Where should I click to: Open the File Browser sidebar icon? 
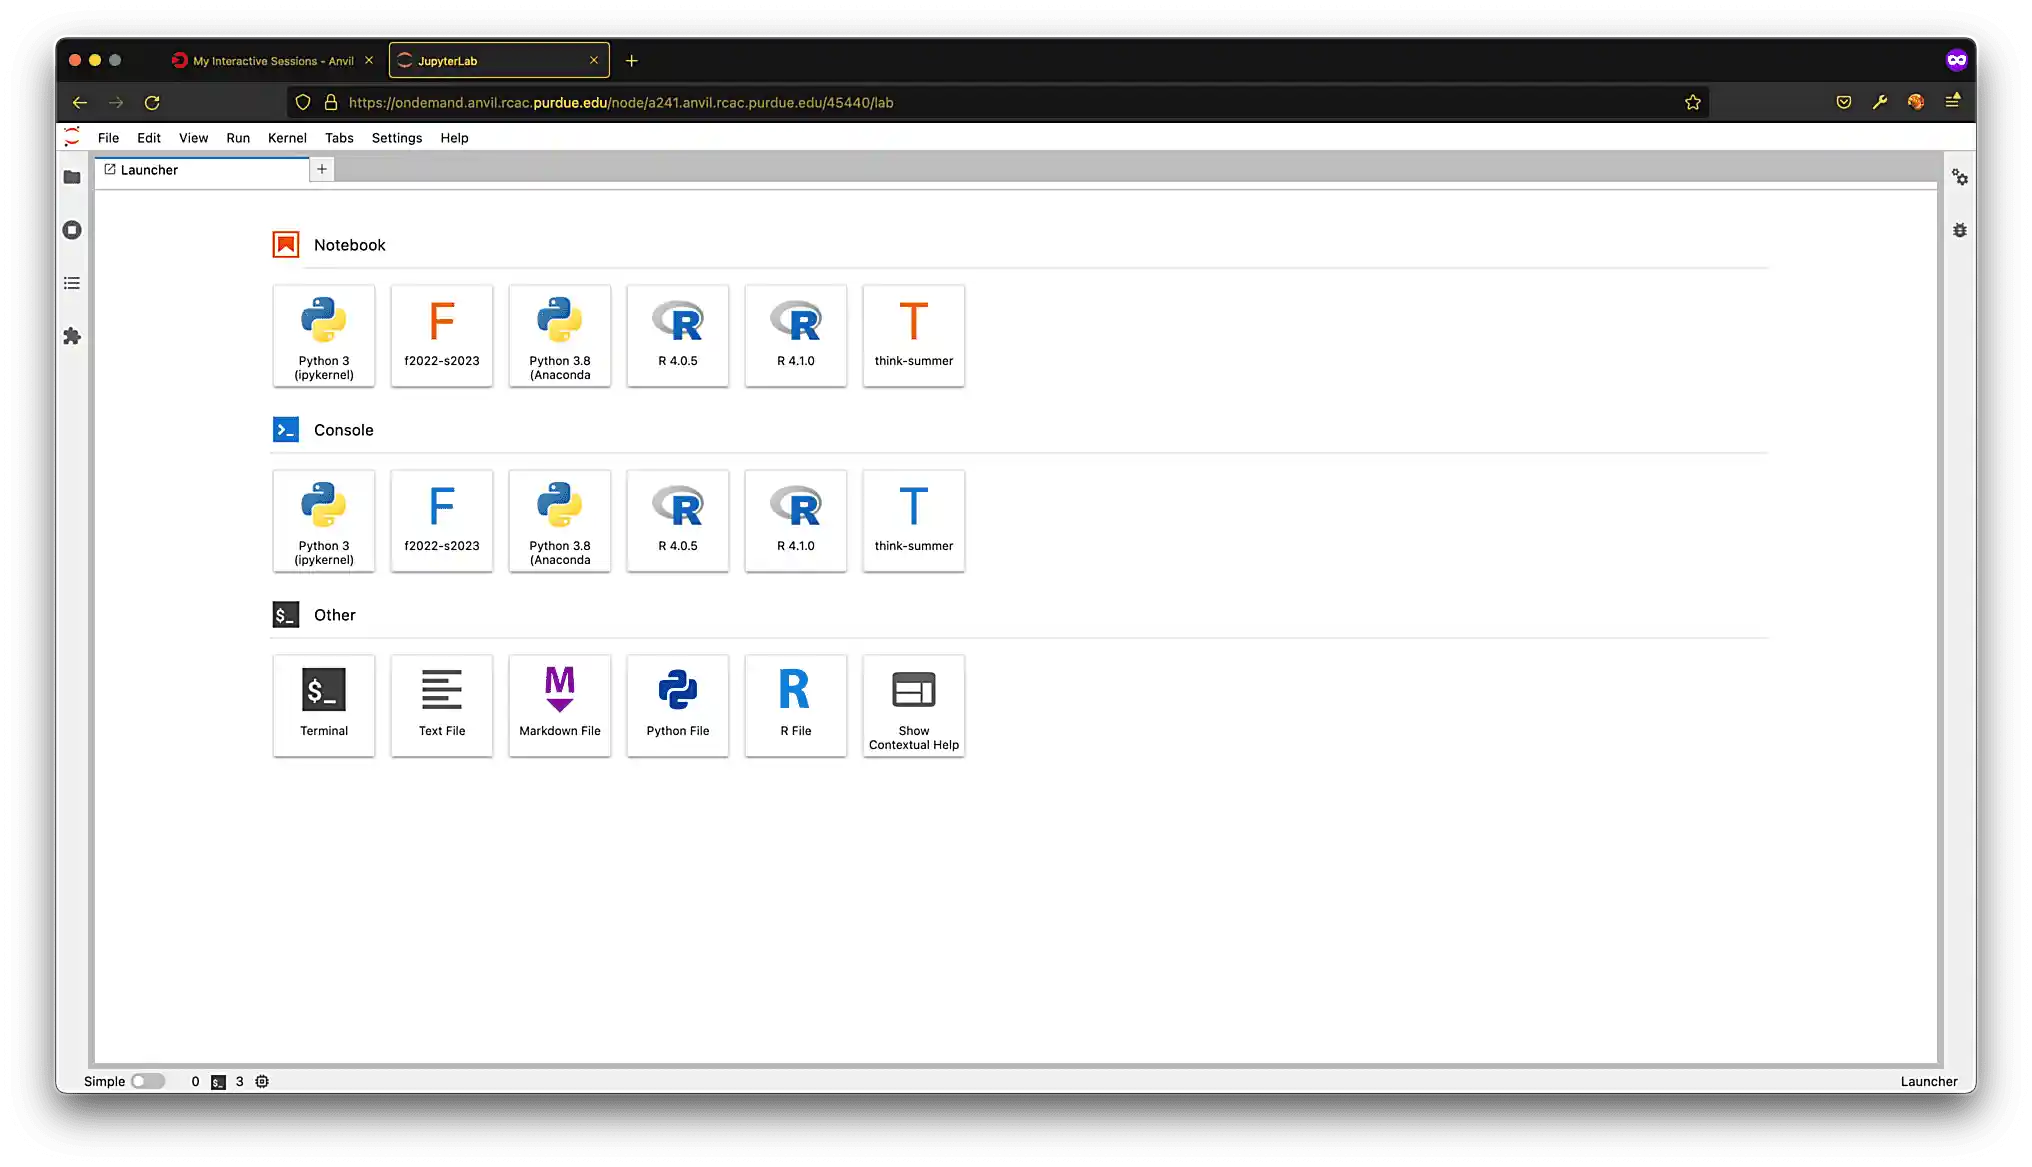point(72,177)
